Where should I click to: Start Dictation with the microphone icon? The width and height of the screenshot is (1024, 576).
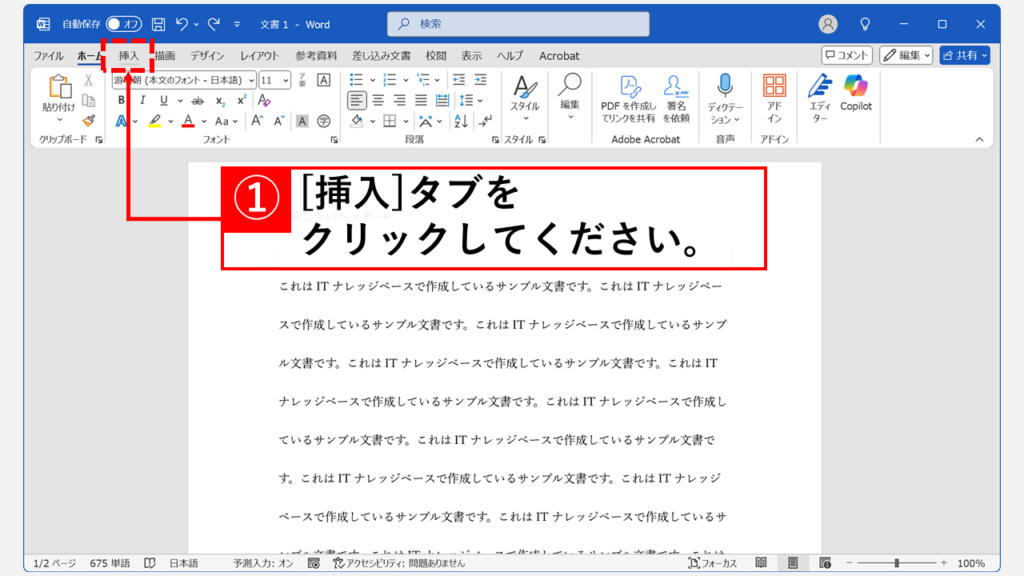pos(725,97)
